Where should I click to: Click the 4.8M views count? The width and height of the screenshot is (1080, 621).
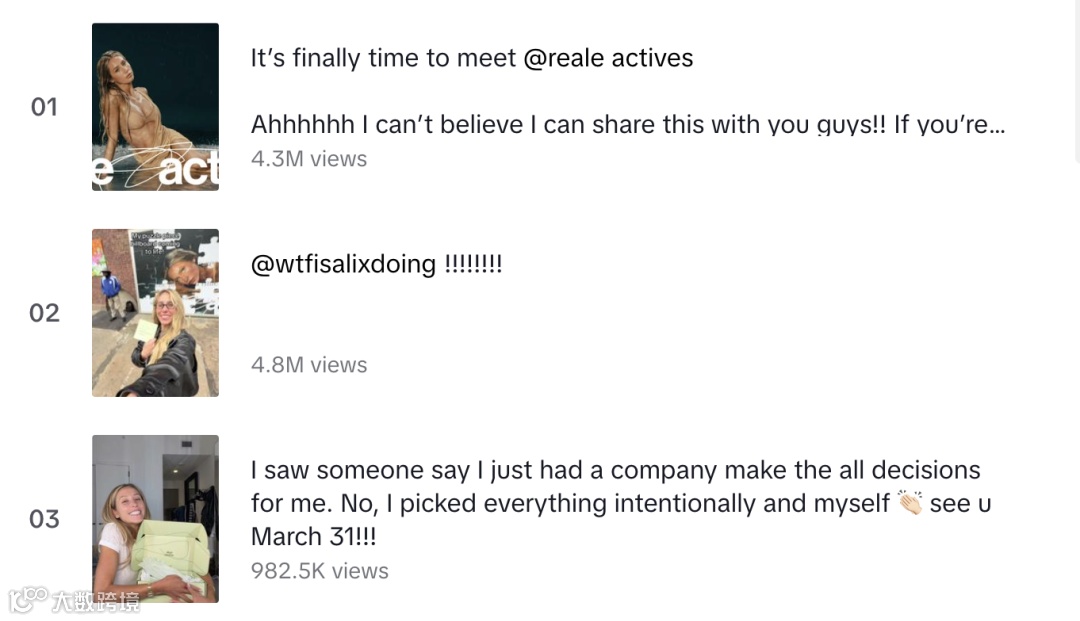click(309, 365)
